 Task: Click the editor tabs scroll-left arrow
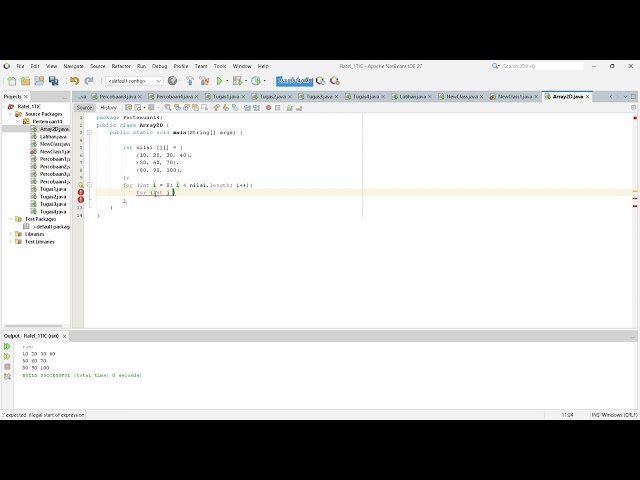pos(611,97)
